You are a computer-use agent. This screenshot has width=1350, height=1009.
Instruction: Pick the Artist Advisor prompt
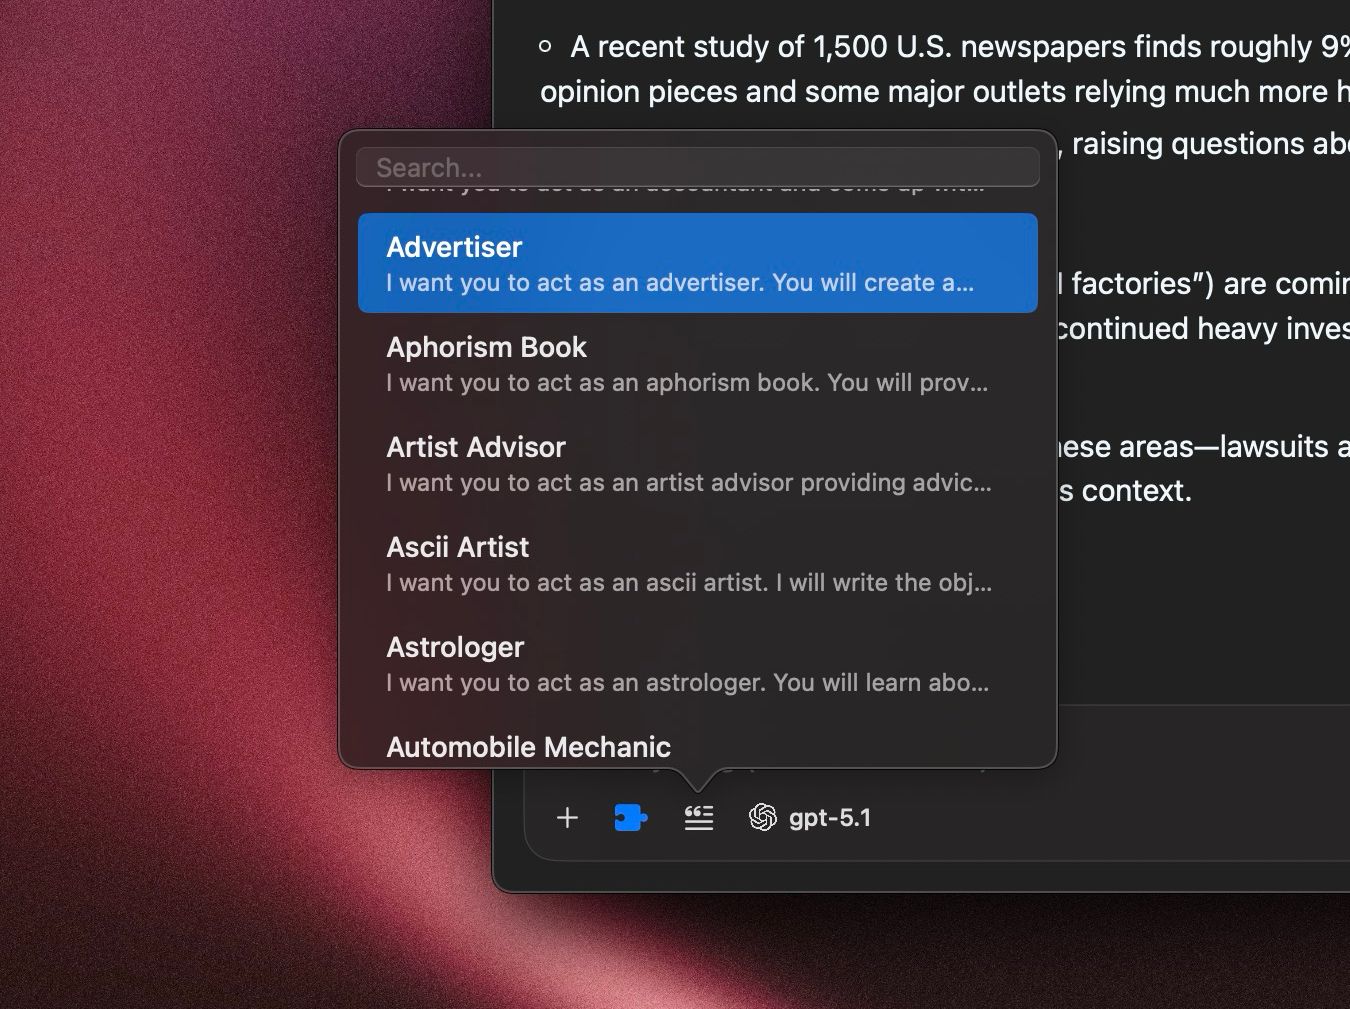(x=697, y=463)
